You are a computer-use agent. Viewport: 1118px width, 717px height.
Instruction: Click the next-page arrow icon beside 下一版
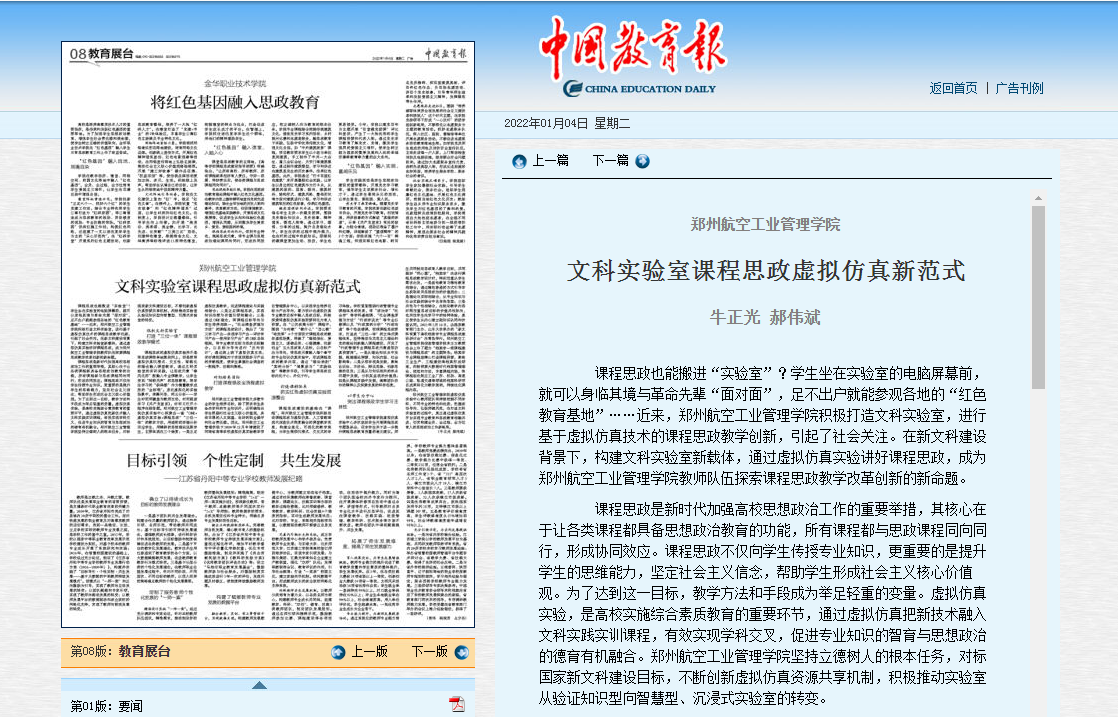click(462, 652)
